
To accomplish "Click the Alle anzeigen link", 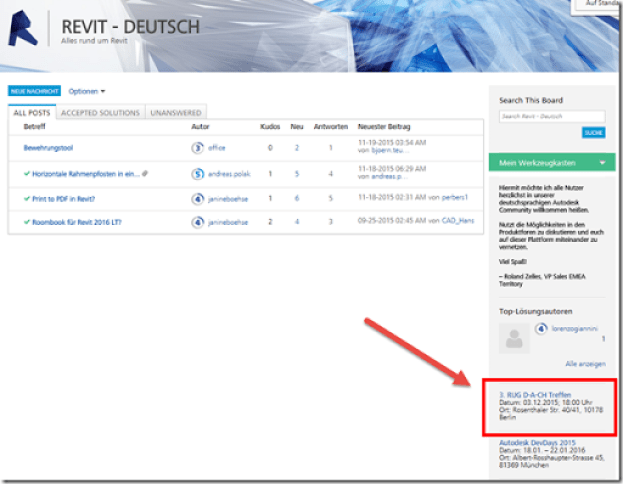I will [x=585, y=364].
